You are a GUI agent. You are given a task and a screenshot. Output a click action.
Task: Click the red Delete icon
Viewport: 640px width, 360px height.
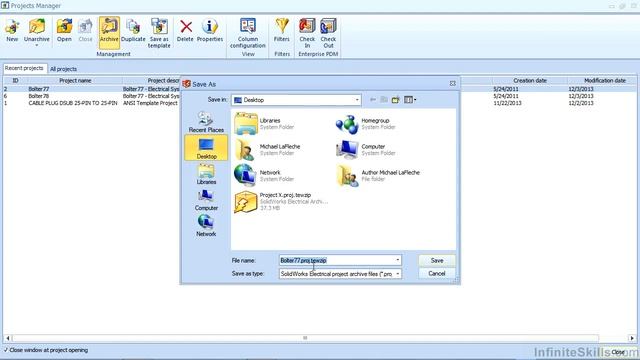185,30
